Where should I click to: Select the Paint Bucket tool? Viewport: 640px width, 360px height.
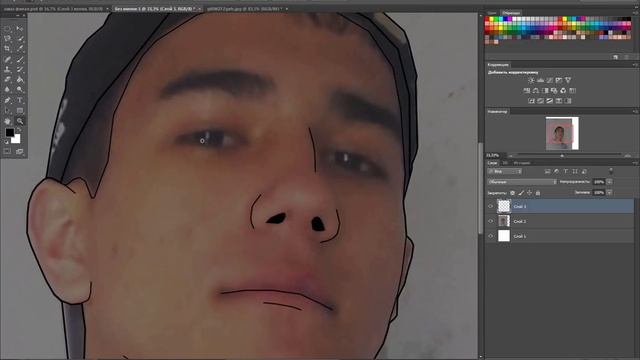20,79
